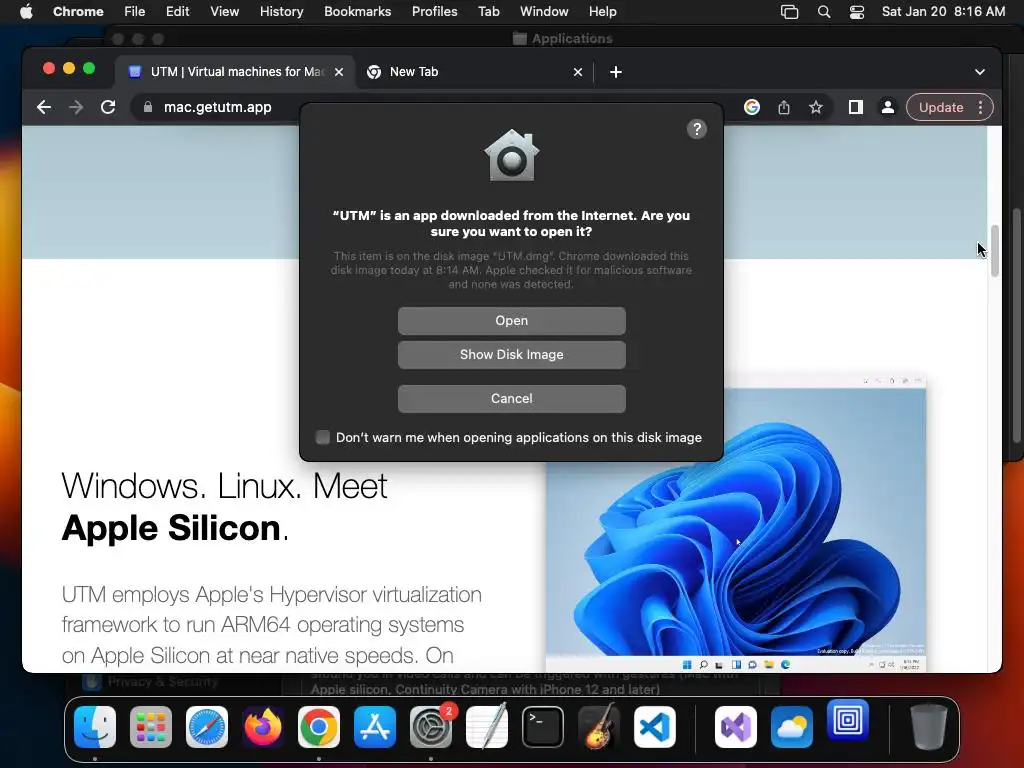
Task: Open Finder from the Dock
Action: click(95, 726)
